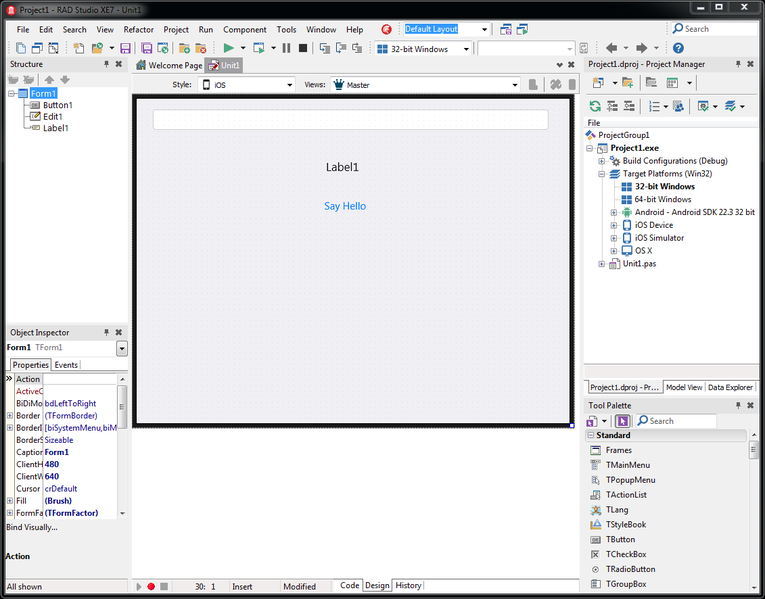
Task: Switch to the Events tab in Object Inspector
Action: (66, 365)
